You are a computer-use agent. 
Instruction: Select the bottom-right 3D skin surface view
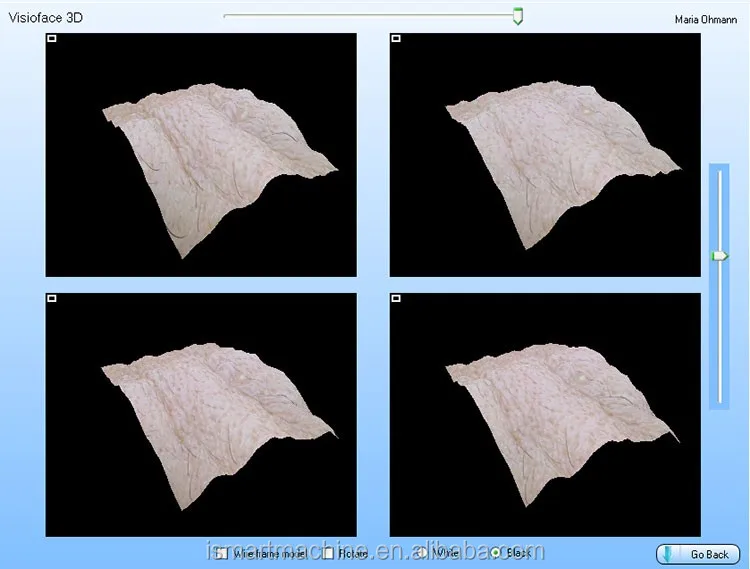pos(545,414)
